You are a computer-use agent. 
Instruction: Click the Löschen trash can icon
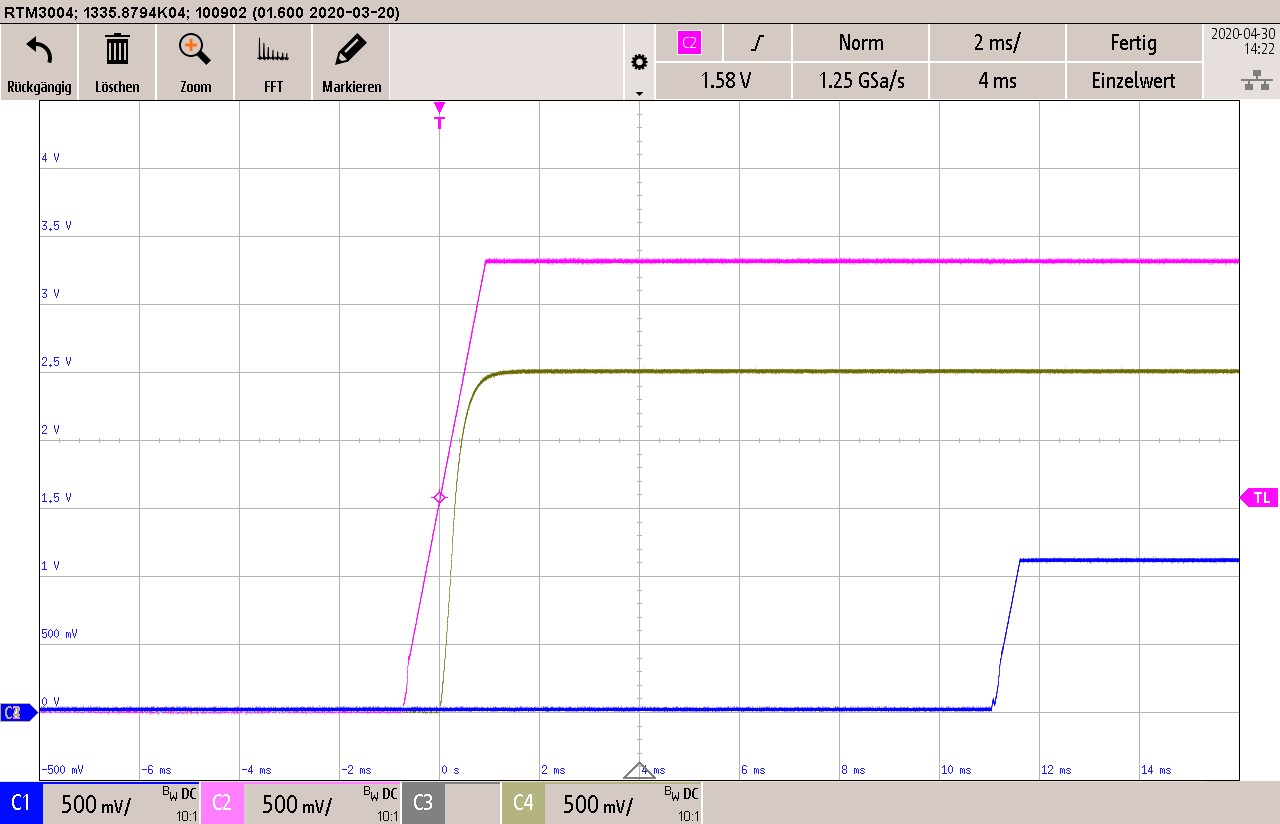point(117,49)
